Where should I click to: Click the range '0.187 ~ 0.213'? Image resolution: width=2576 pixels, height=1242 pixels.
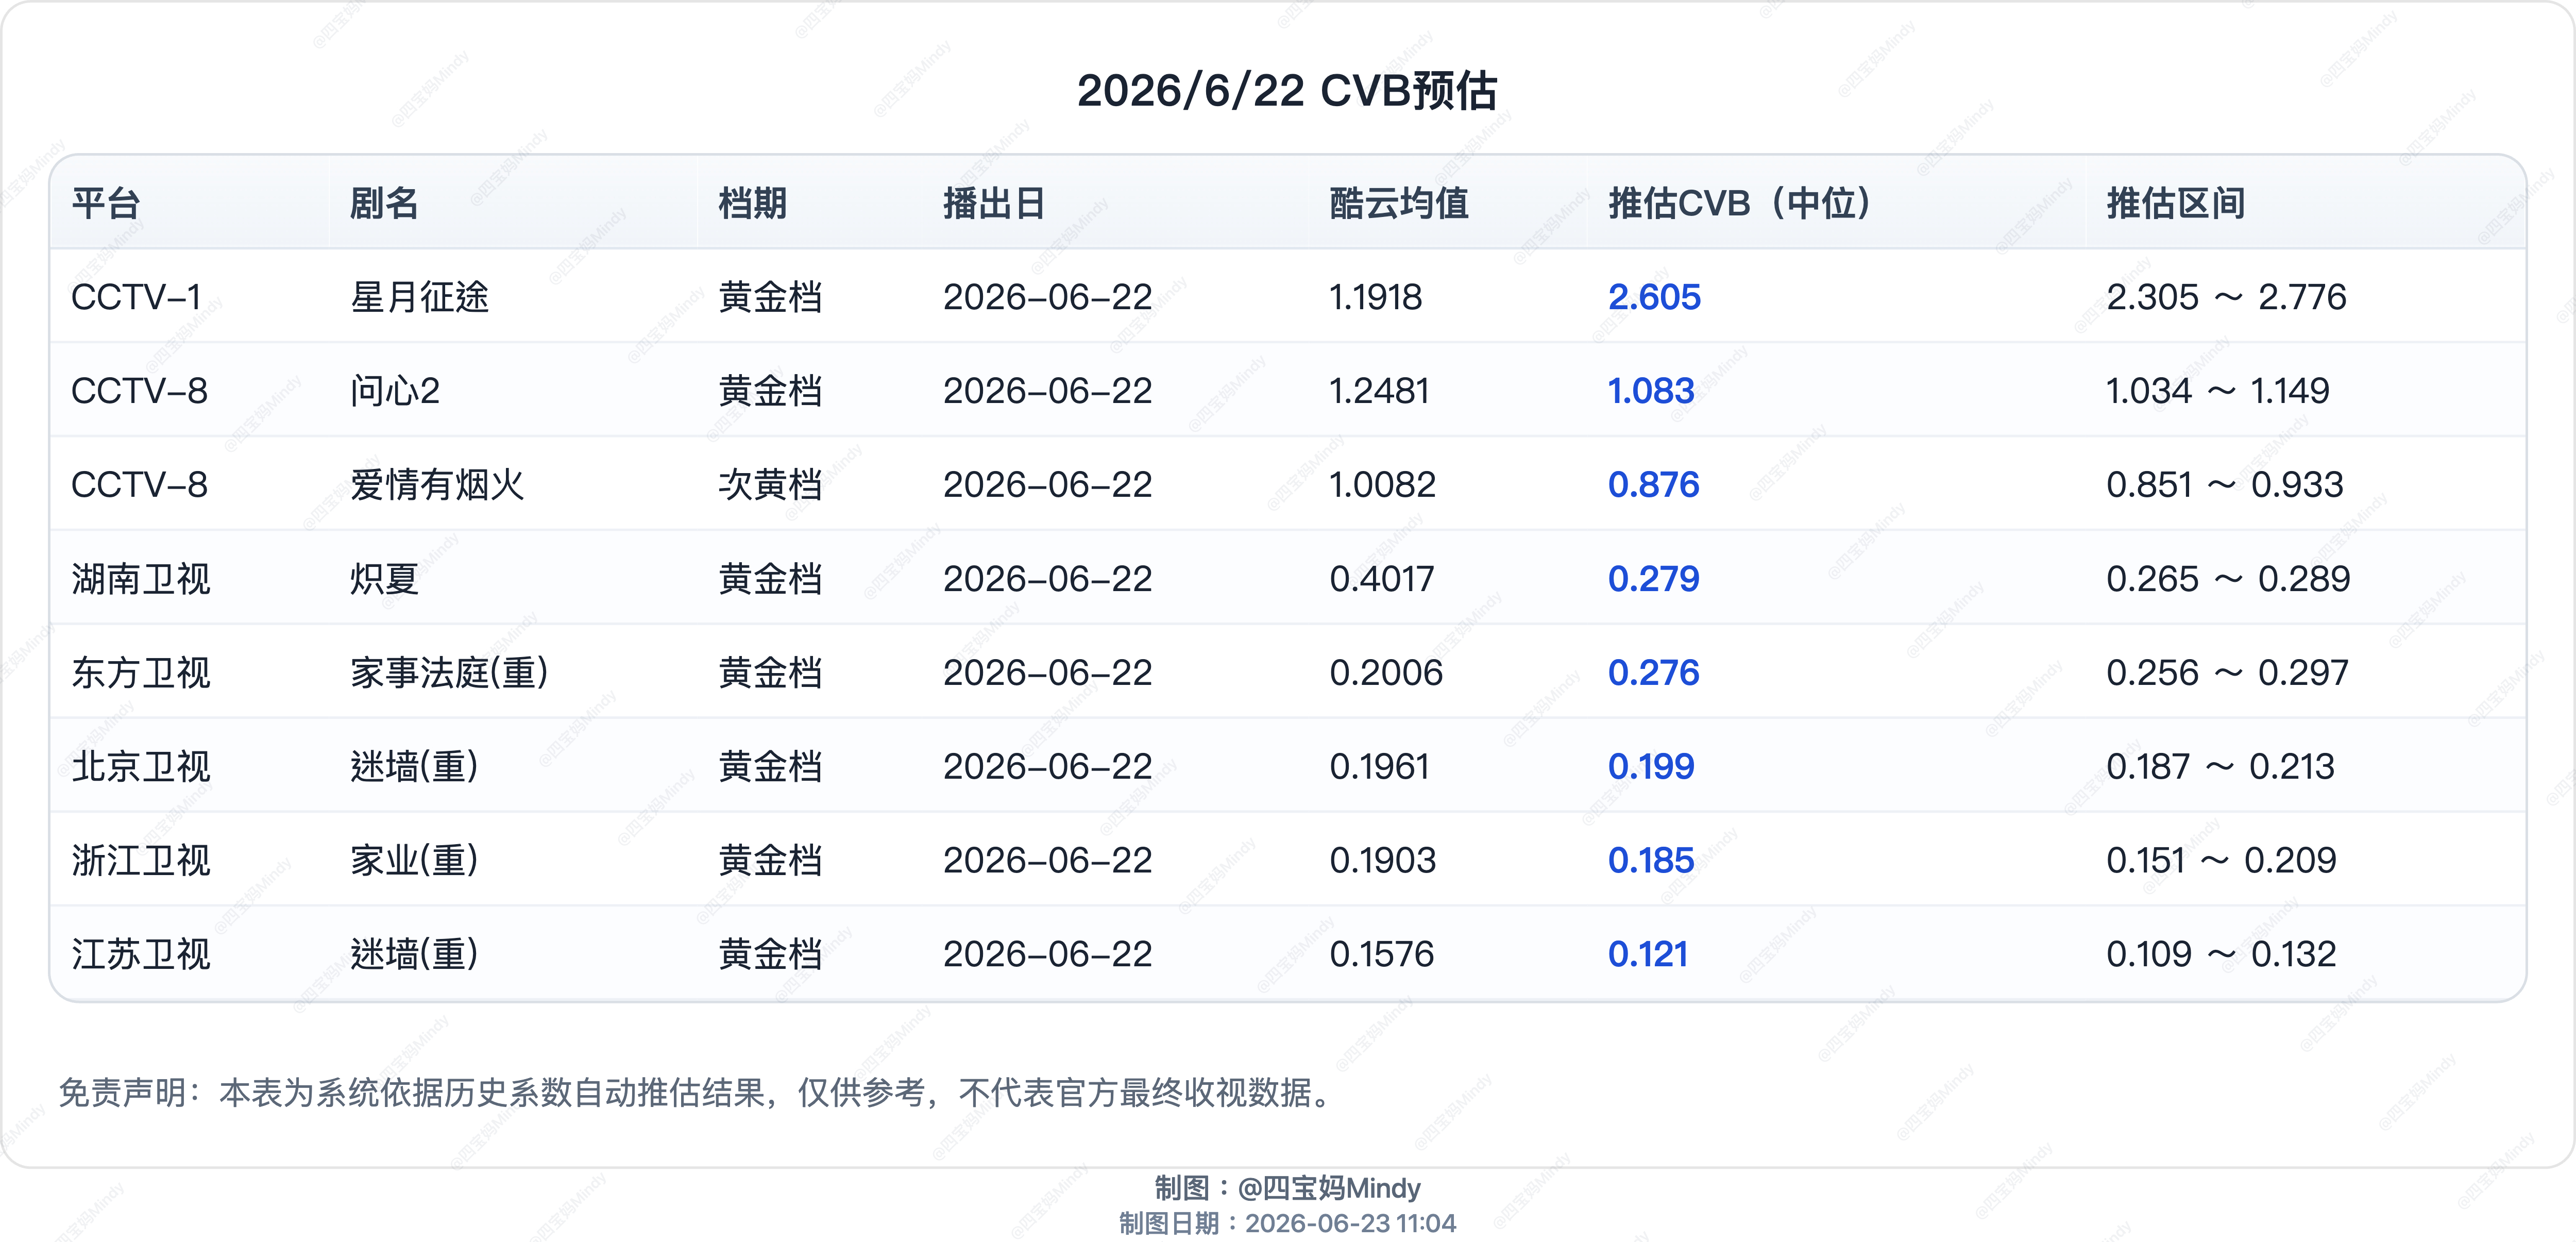click(x=2220, y=767)
